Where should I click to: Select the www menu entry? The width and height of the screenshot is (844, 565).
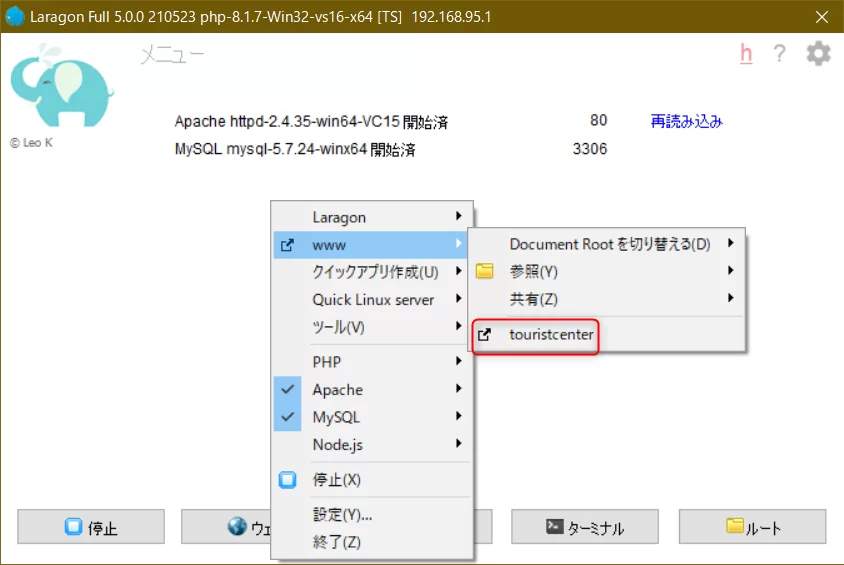click(371, 245)
